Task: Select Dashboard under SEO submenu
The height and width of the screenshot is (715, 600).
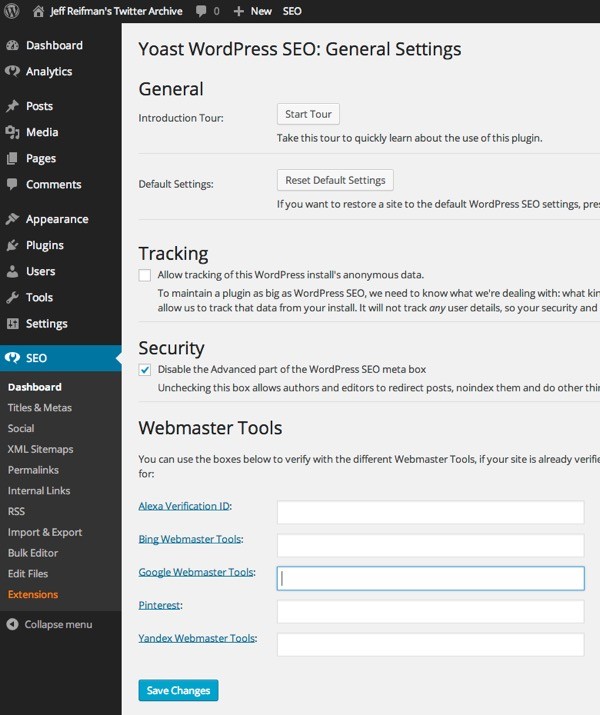Action: point(35,387)
